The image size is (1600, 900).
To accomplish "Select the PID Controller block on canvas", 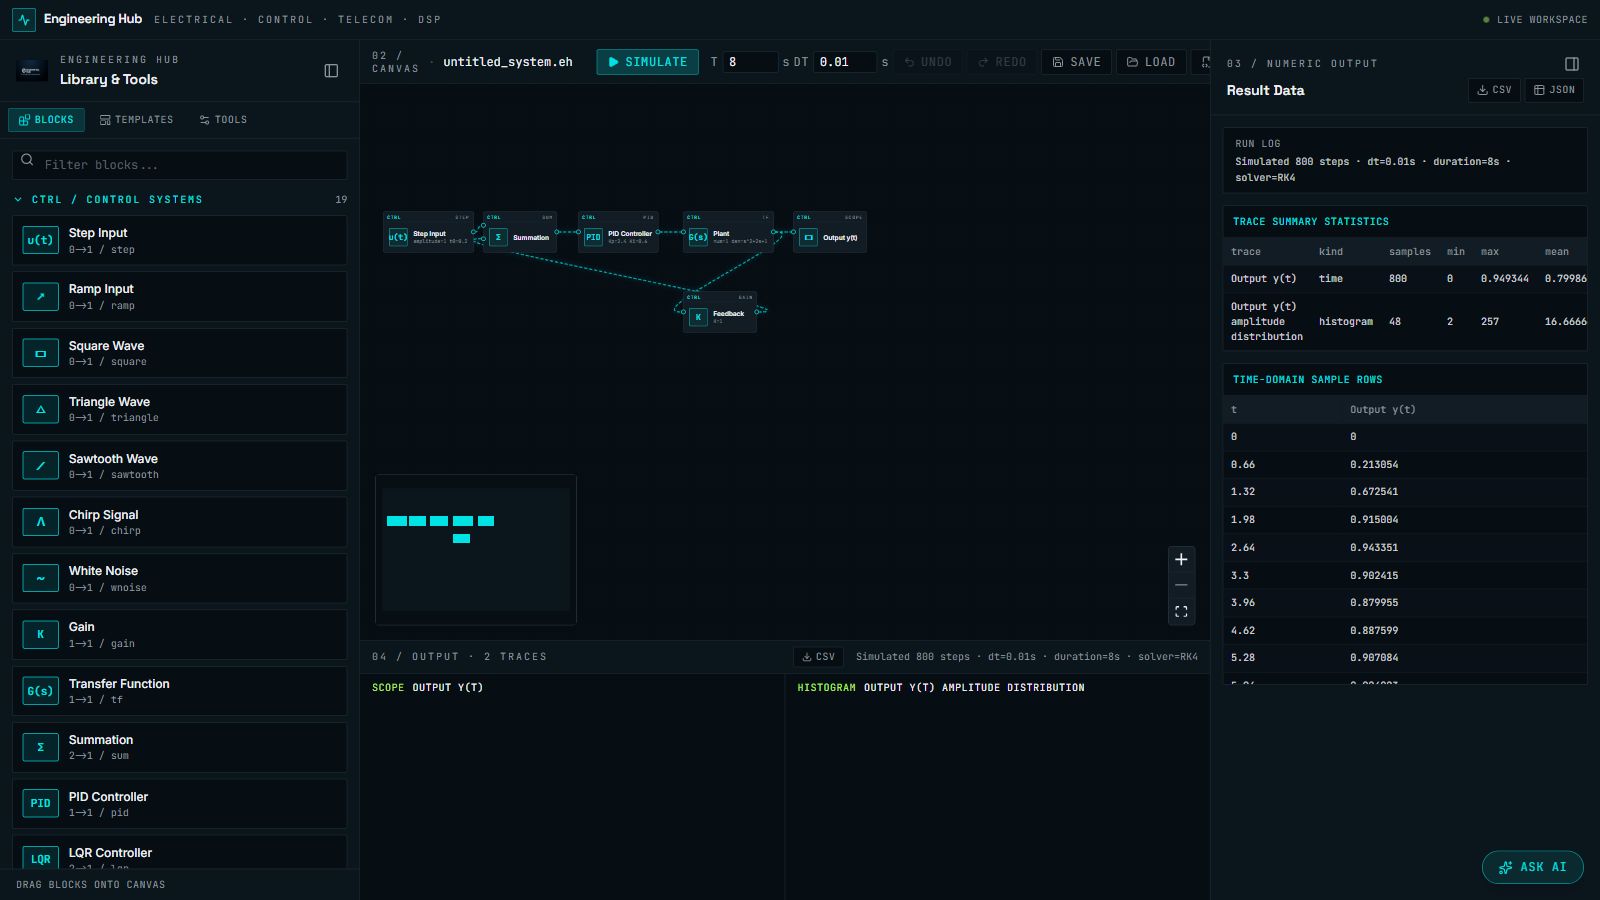I will click(x=618, y=232).
